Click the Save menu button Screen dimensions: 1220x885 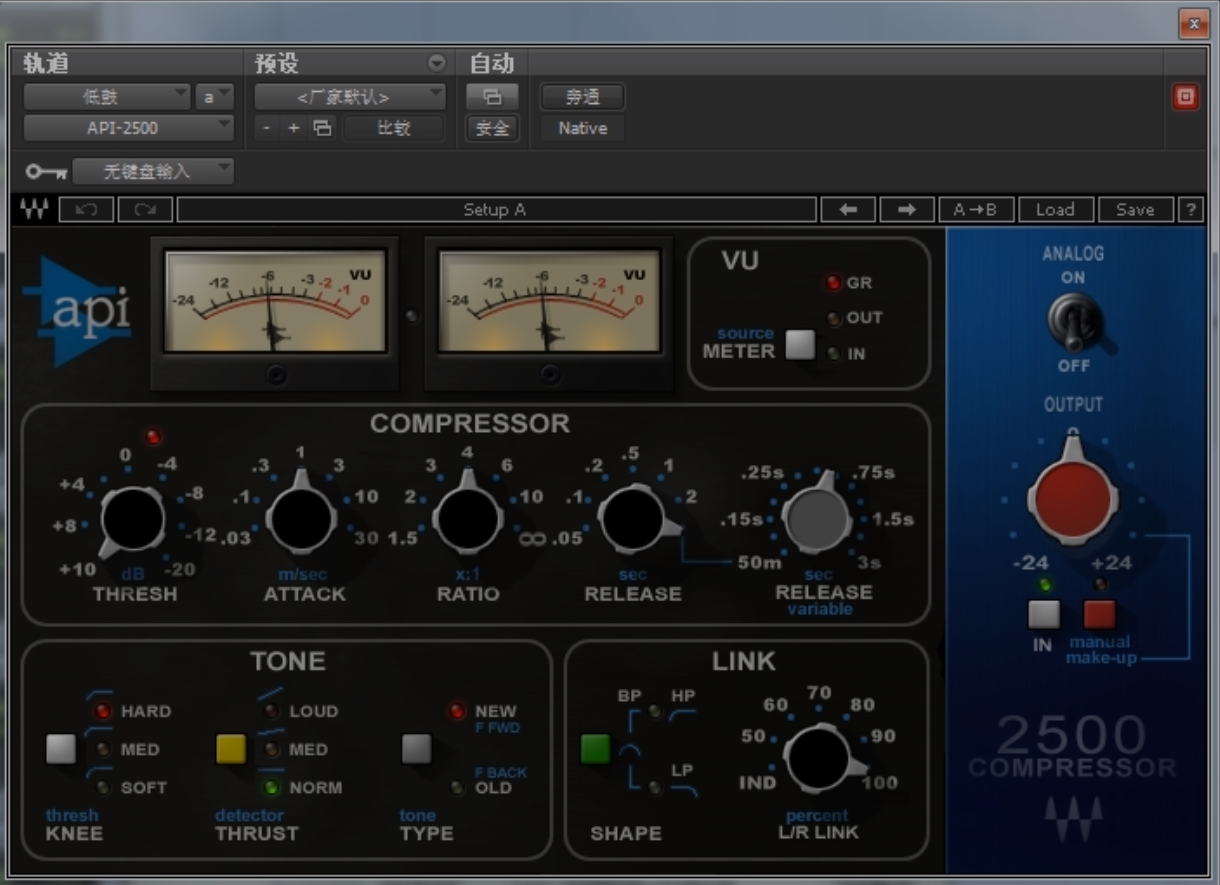[x=1135, y=210]
